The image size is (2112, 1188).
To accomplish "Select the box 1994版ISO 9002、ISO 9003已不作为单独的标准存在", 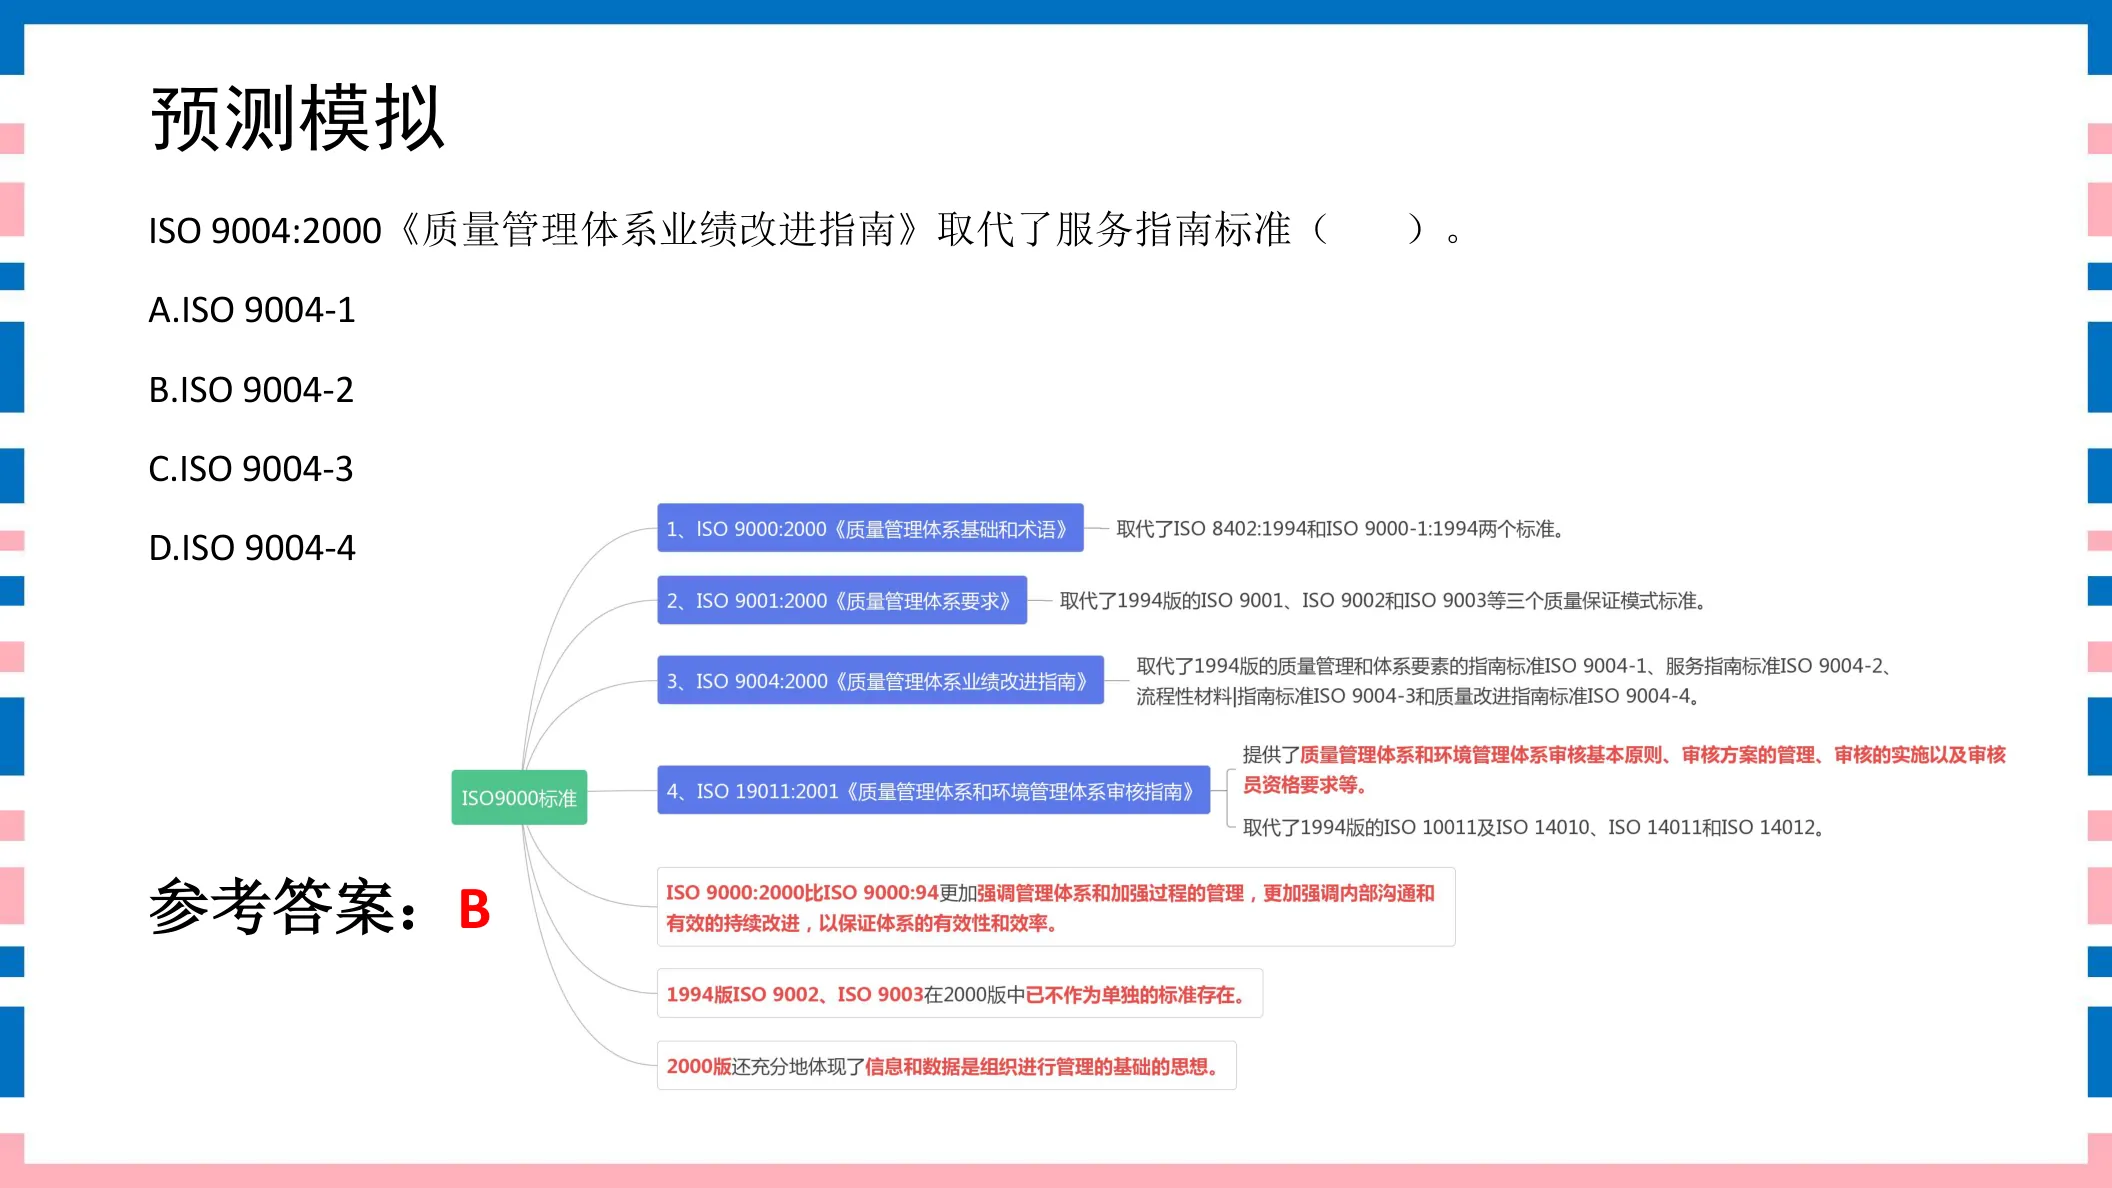I will (x=960, y=993).
